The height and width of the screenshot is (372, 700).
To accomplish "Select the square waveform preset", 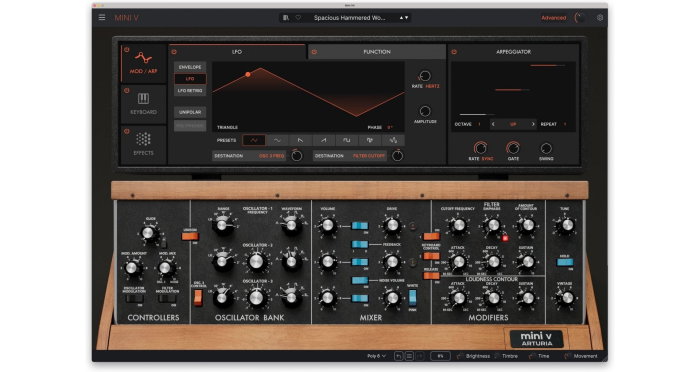I will point(346,140).
